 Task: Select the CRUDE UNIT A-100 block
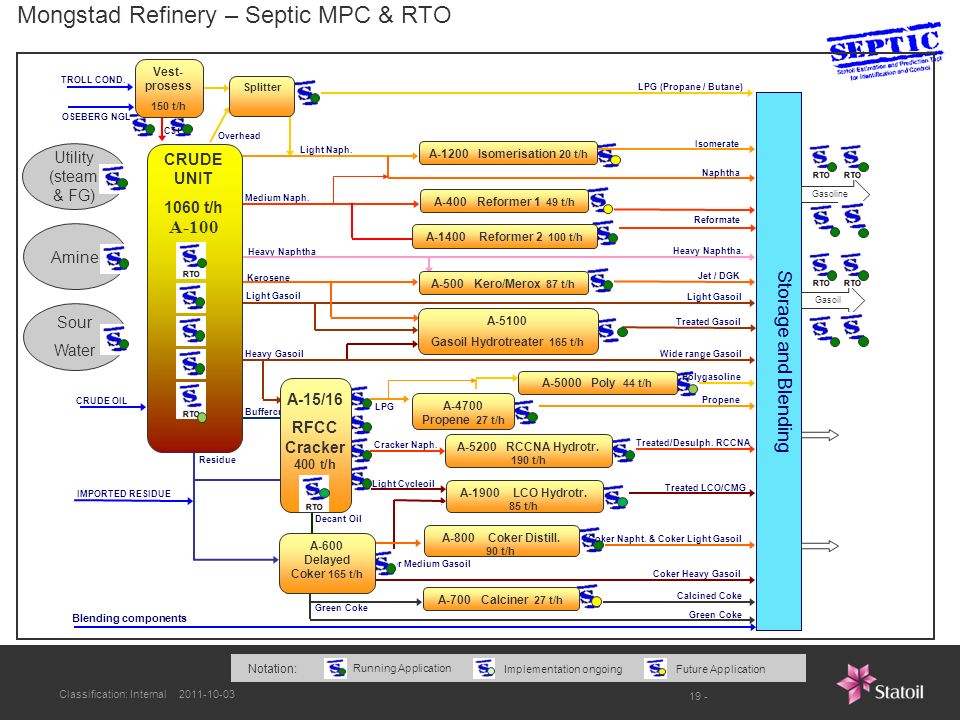[195, 299]
